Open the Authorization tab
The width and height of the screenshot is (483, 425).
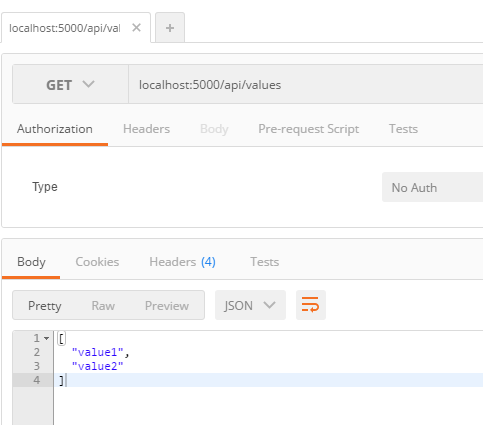click(x=55, y=129)
